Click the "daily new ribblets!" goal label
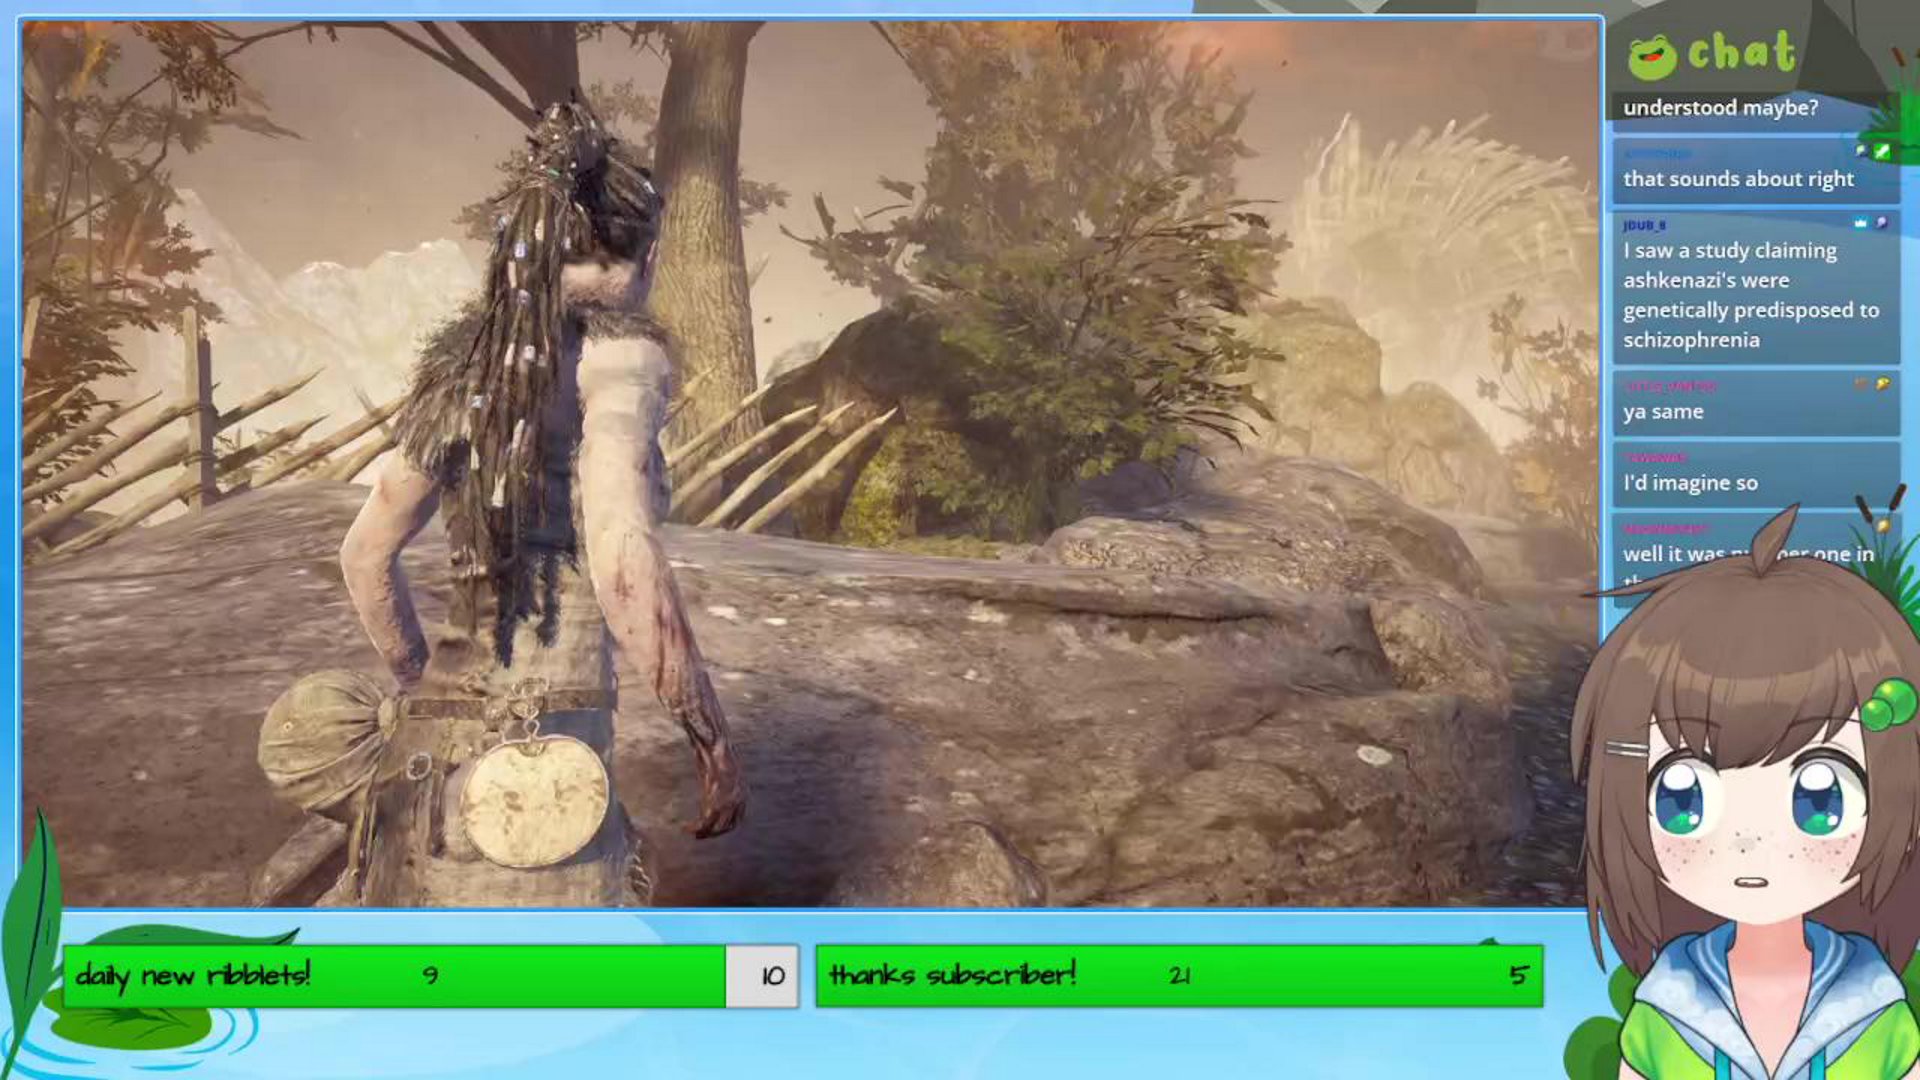The height and width of the screenshot is (1080, 1920). pyautogui.click(x=196, y=976)
